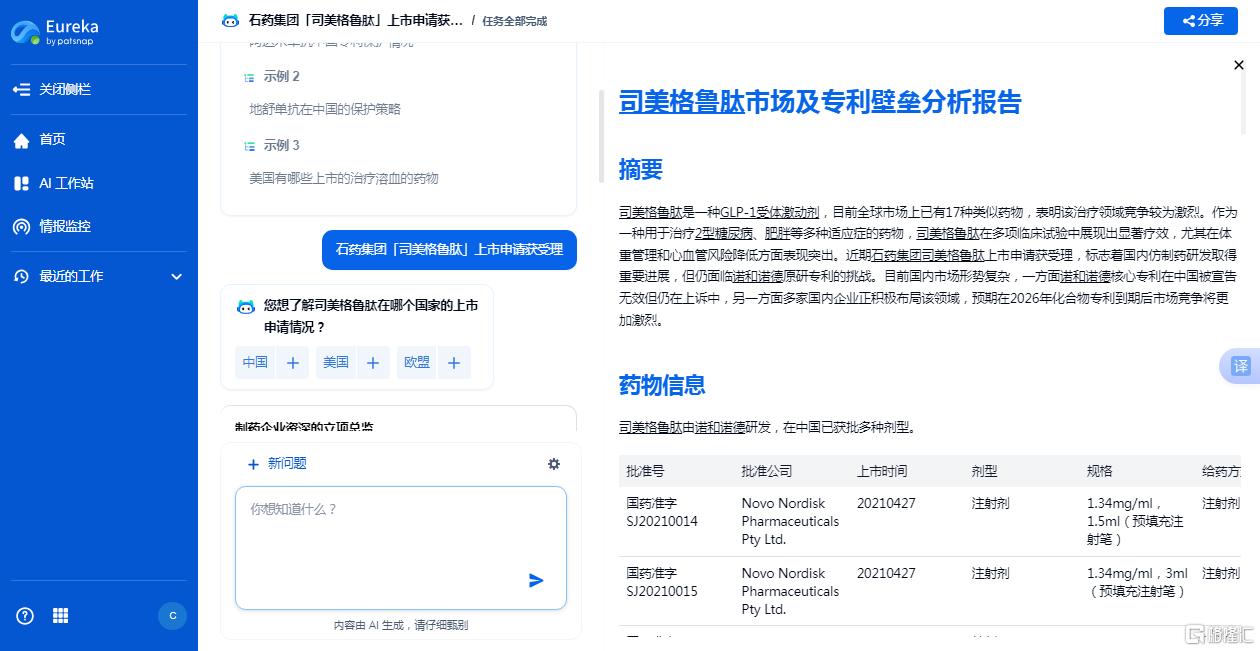Screen dimensions: 1260x651
Task: Select 示例 2 地舒单抗 example question
Action: pyautogui.click(x=325, y=109)
